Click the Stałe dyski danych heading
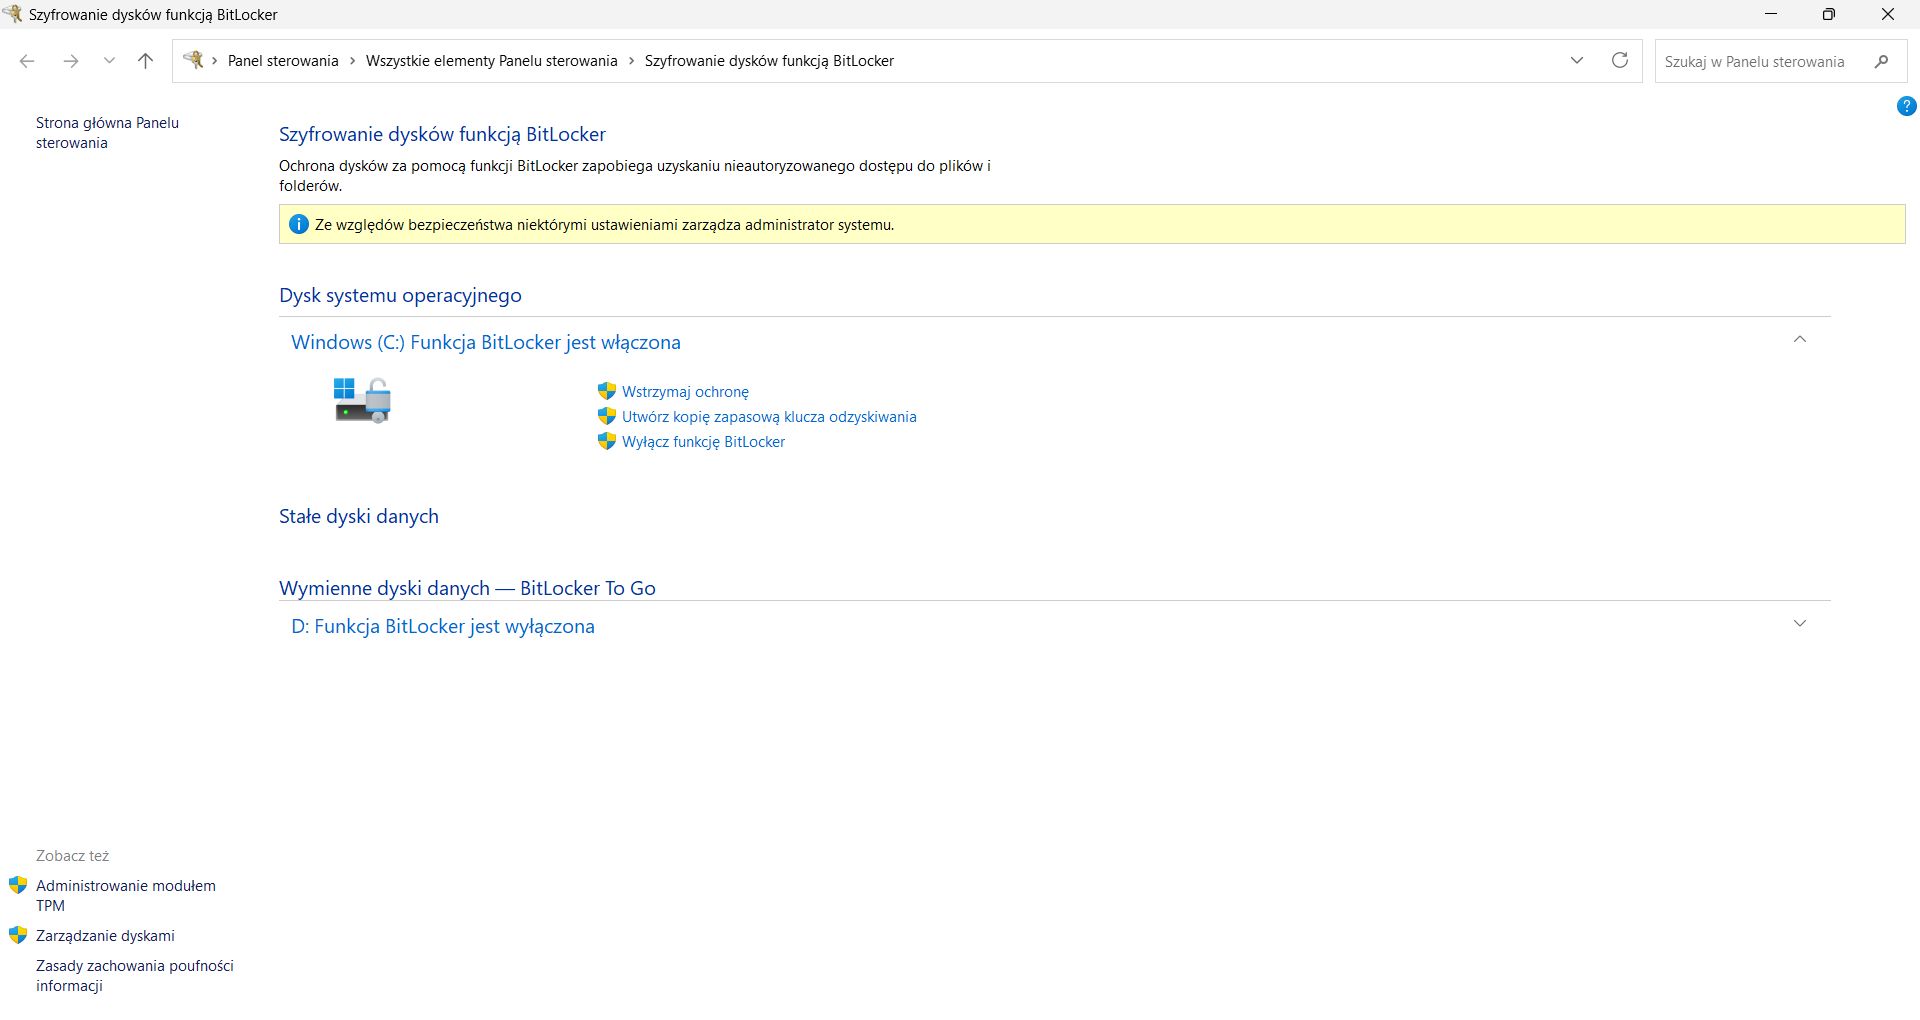 pos(359,516)
